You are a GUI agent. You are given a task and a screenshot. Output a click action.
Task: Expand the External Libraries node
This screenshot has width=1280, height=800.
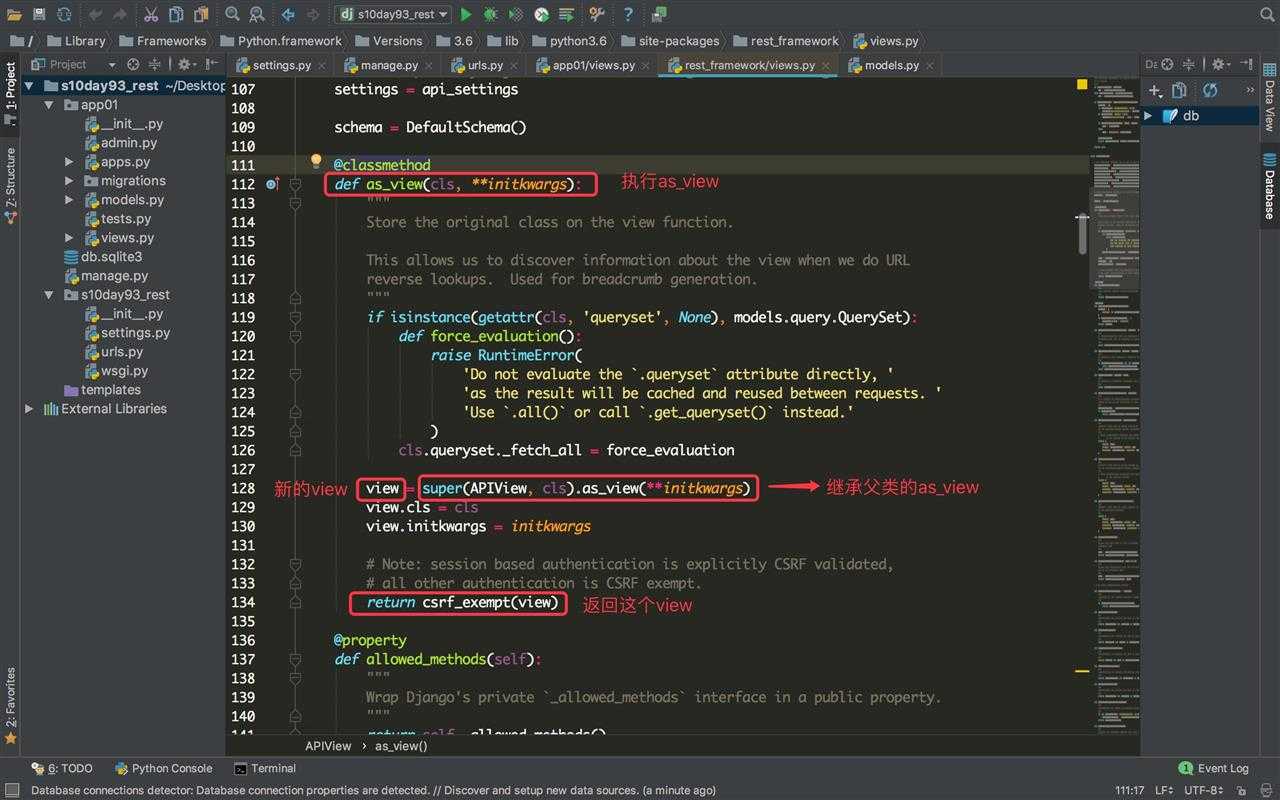[29, 409]
